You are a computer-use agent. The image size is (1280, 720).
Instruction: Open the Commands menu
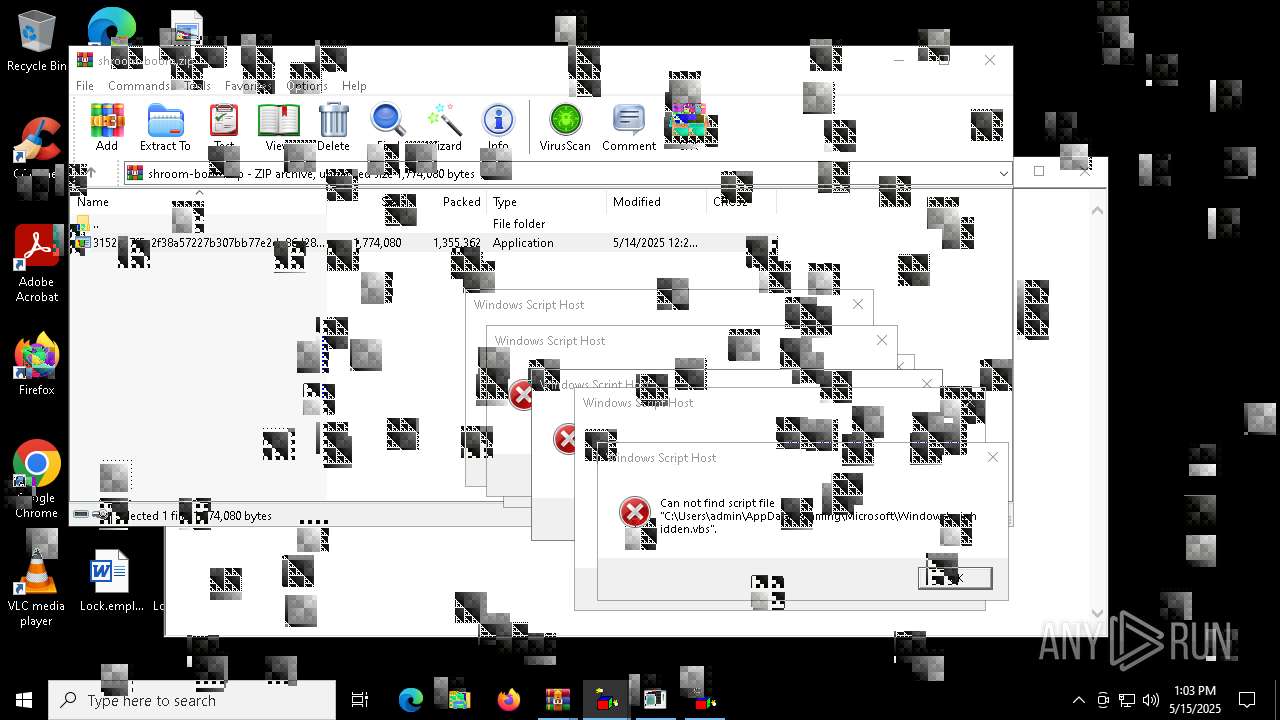coord(139,86)
